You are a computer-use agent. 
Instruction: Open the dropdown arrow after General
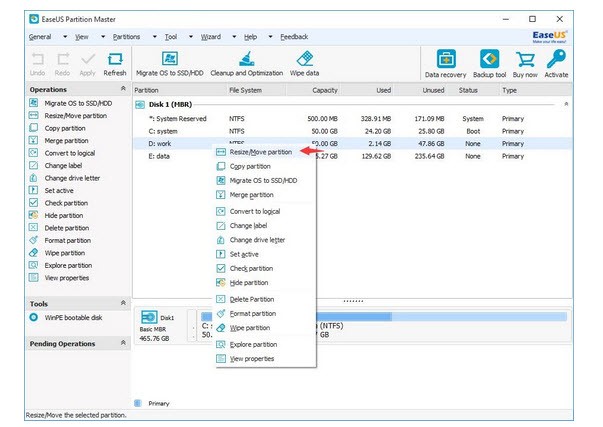pos(65,37)
